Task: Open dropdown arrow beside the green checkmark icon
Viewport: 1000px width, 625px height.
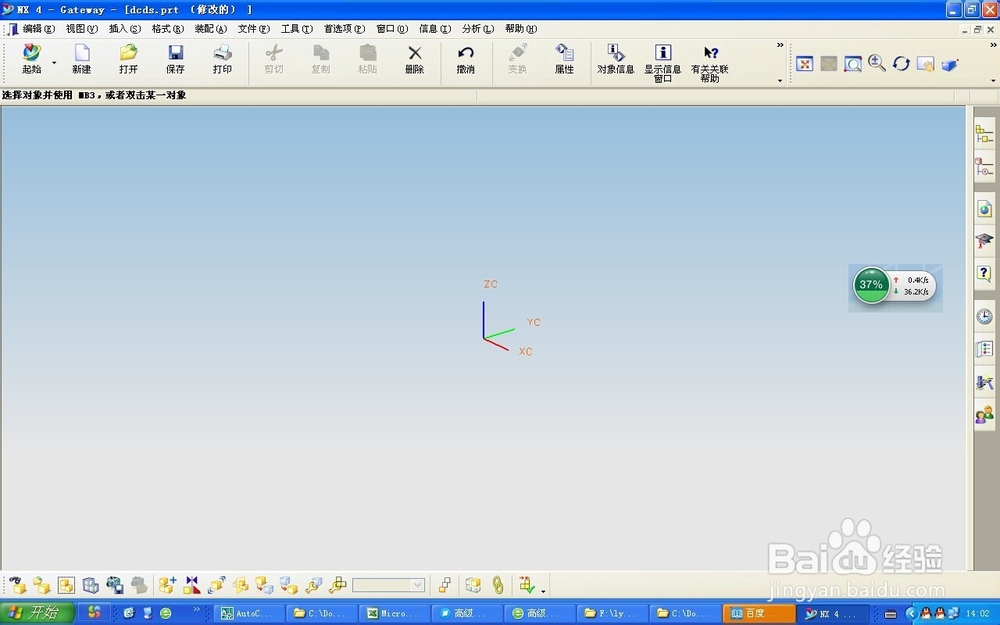Action: pyautogui.click(x=543, y=591)
